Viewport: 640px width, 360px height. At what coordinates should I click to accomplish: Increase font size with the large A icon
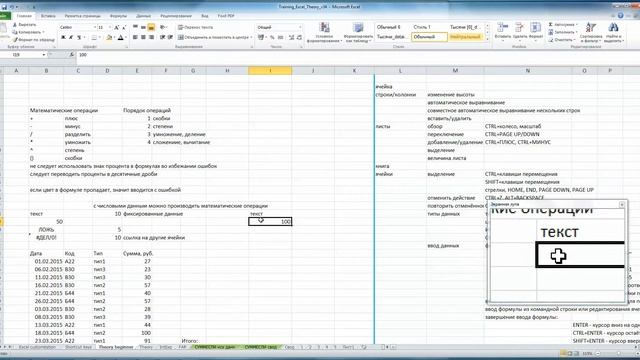[x=116, y=27]
